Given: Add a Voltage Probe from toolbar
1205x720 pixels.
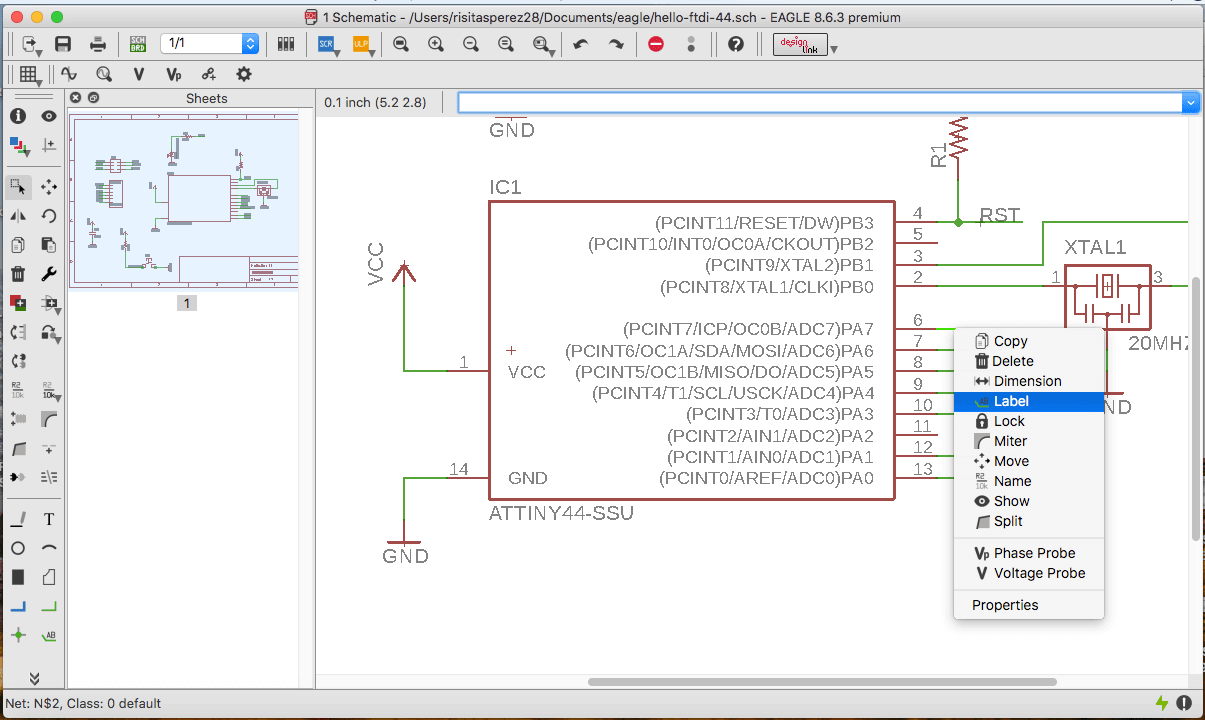Looking at the screenshot, I should coord(139,74).
